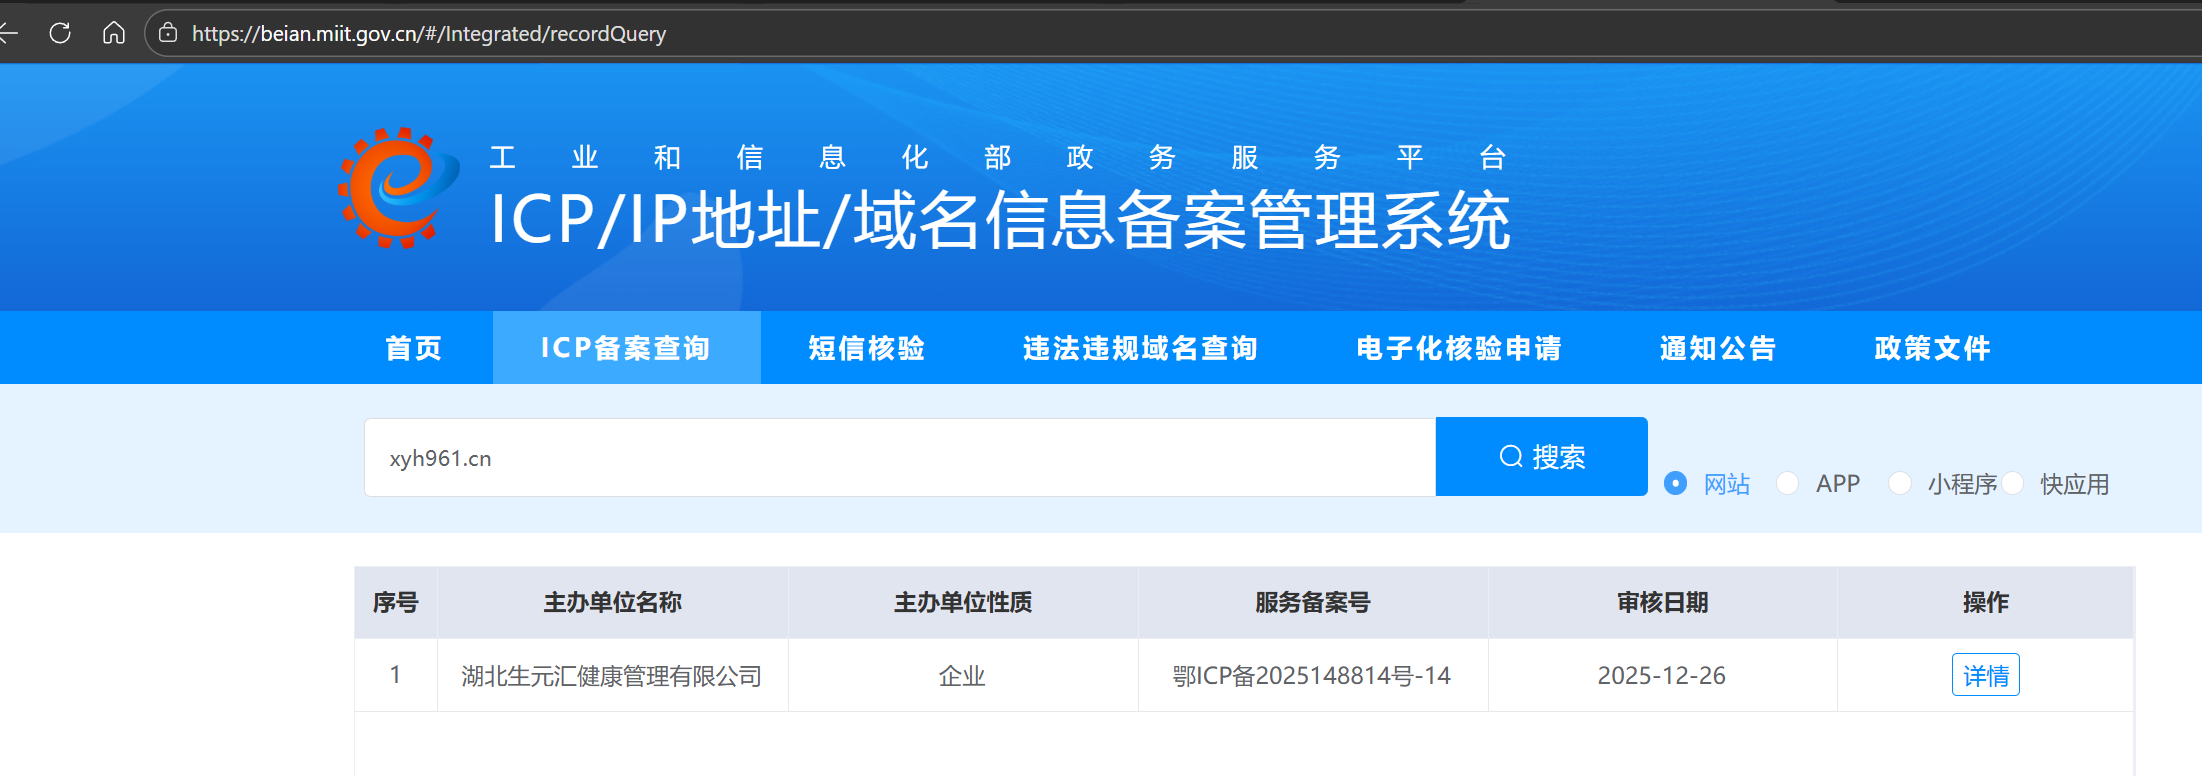Click record number 鄂ICP备2025148814号-14

(x=1312, y=676)
